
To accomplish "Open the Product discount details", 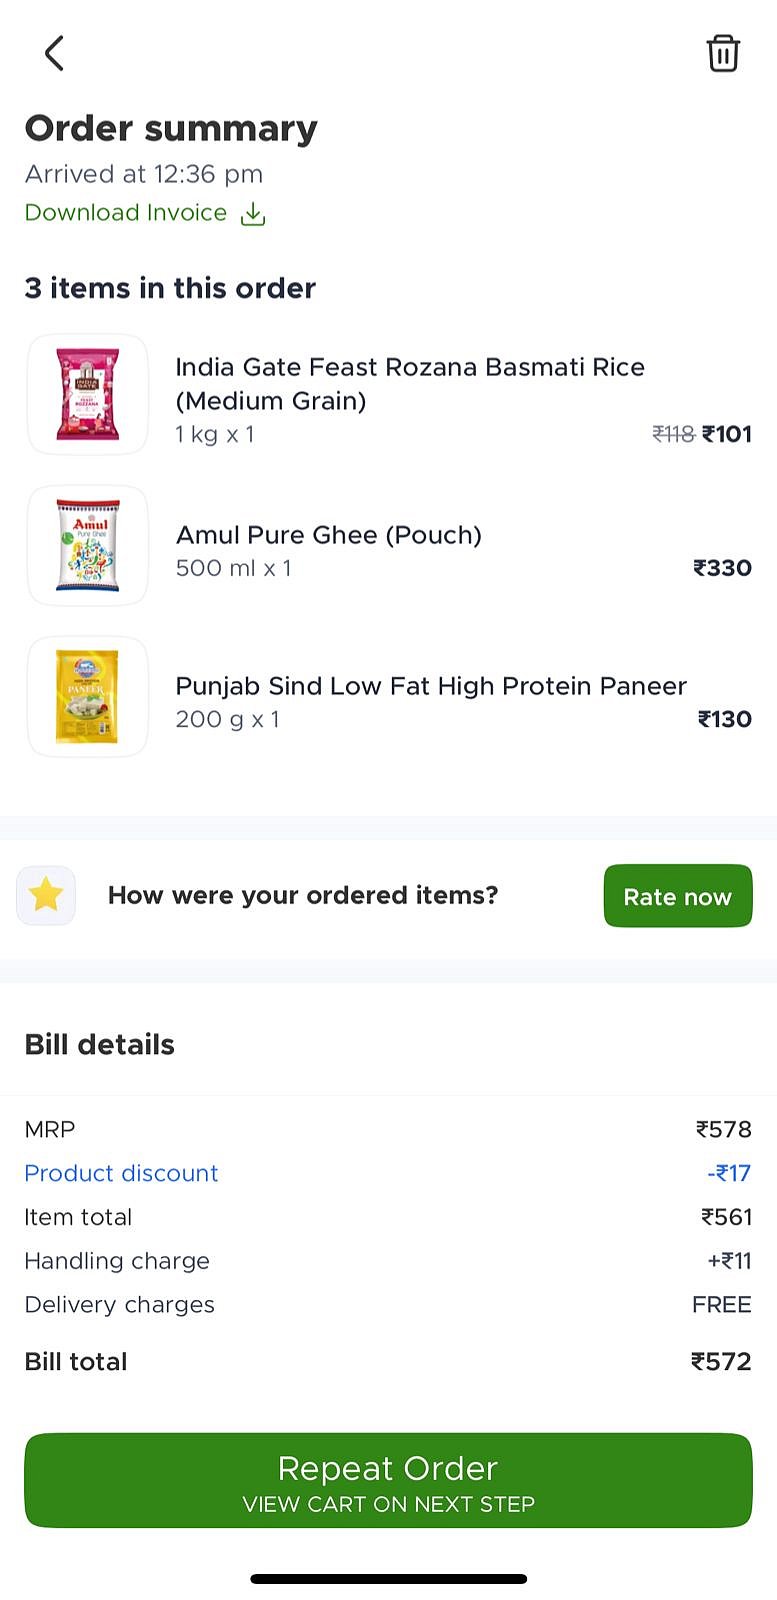I will tap(121, 1173).
